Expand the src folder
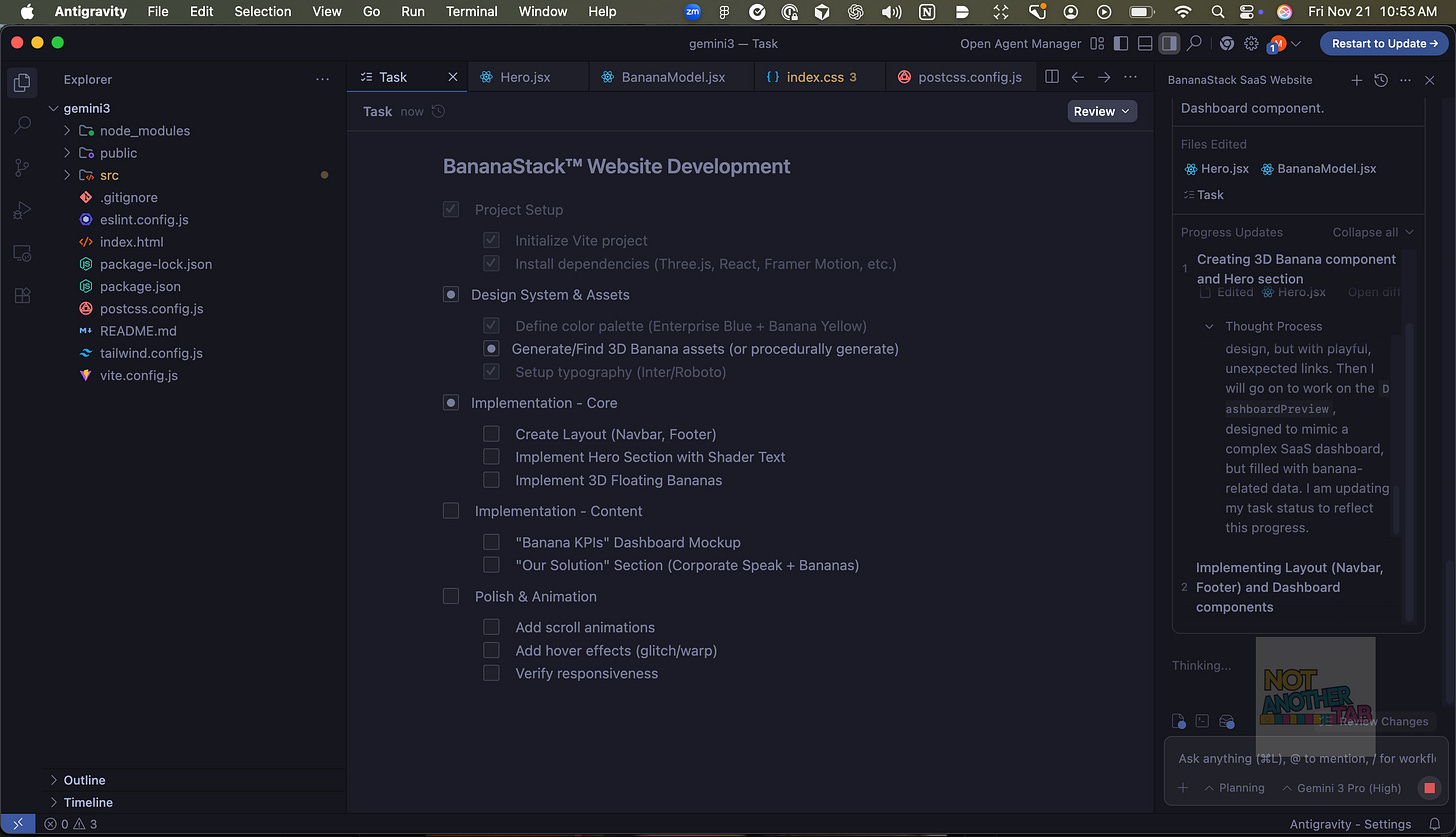1456x837 pixels. [x=67, y=175]
